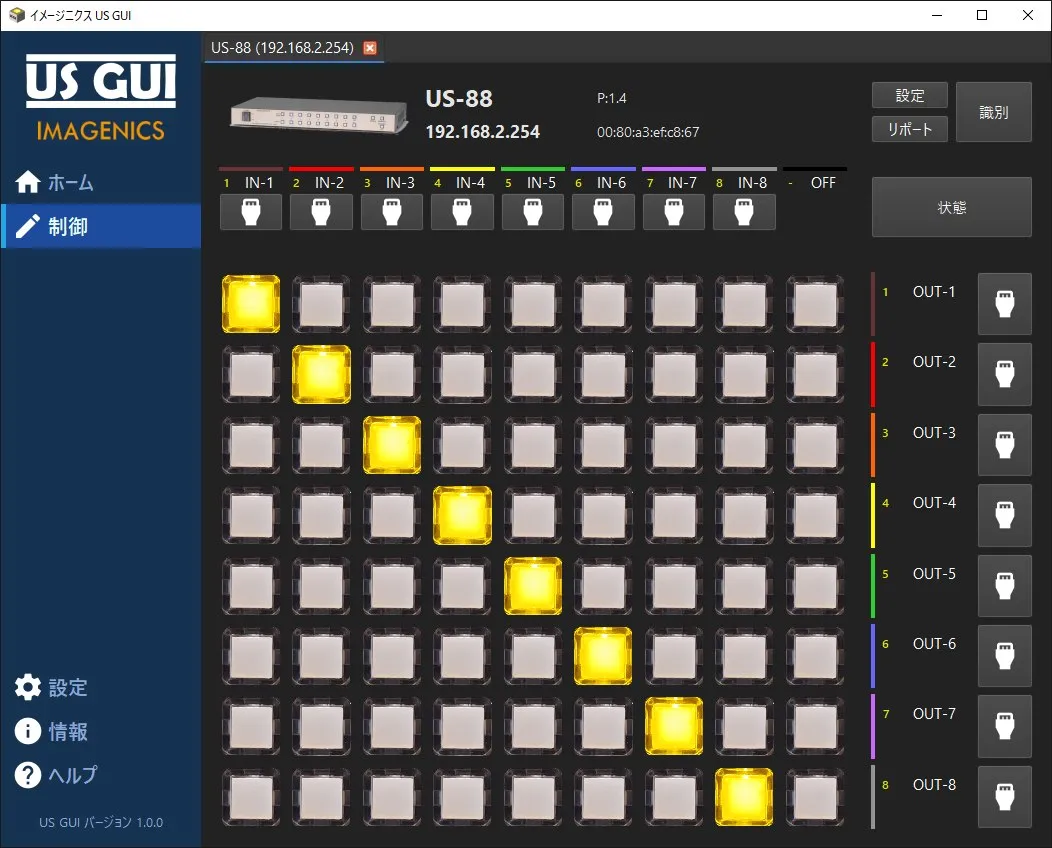Click the IN-1 connector icon button

[251, 213]
